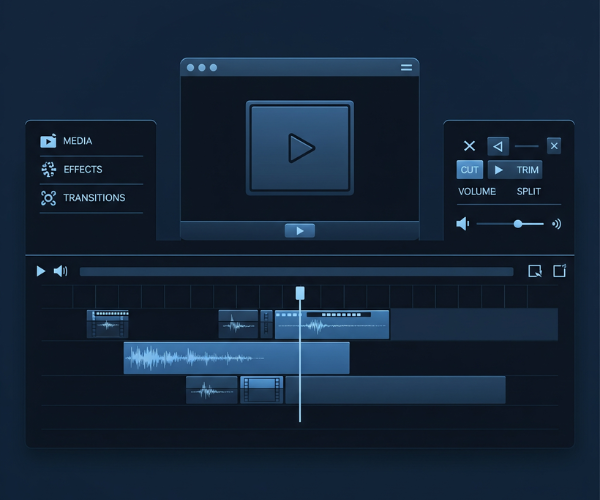This screenshot has width=600, height=500.
Task: Click the first window dot in preview title bar
Action: click(x=190, y=68)
